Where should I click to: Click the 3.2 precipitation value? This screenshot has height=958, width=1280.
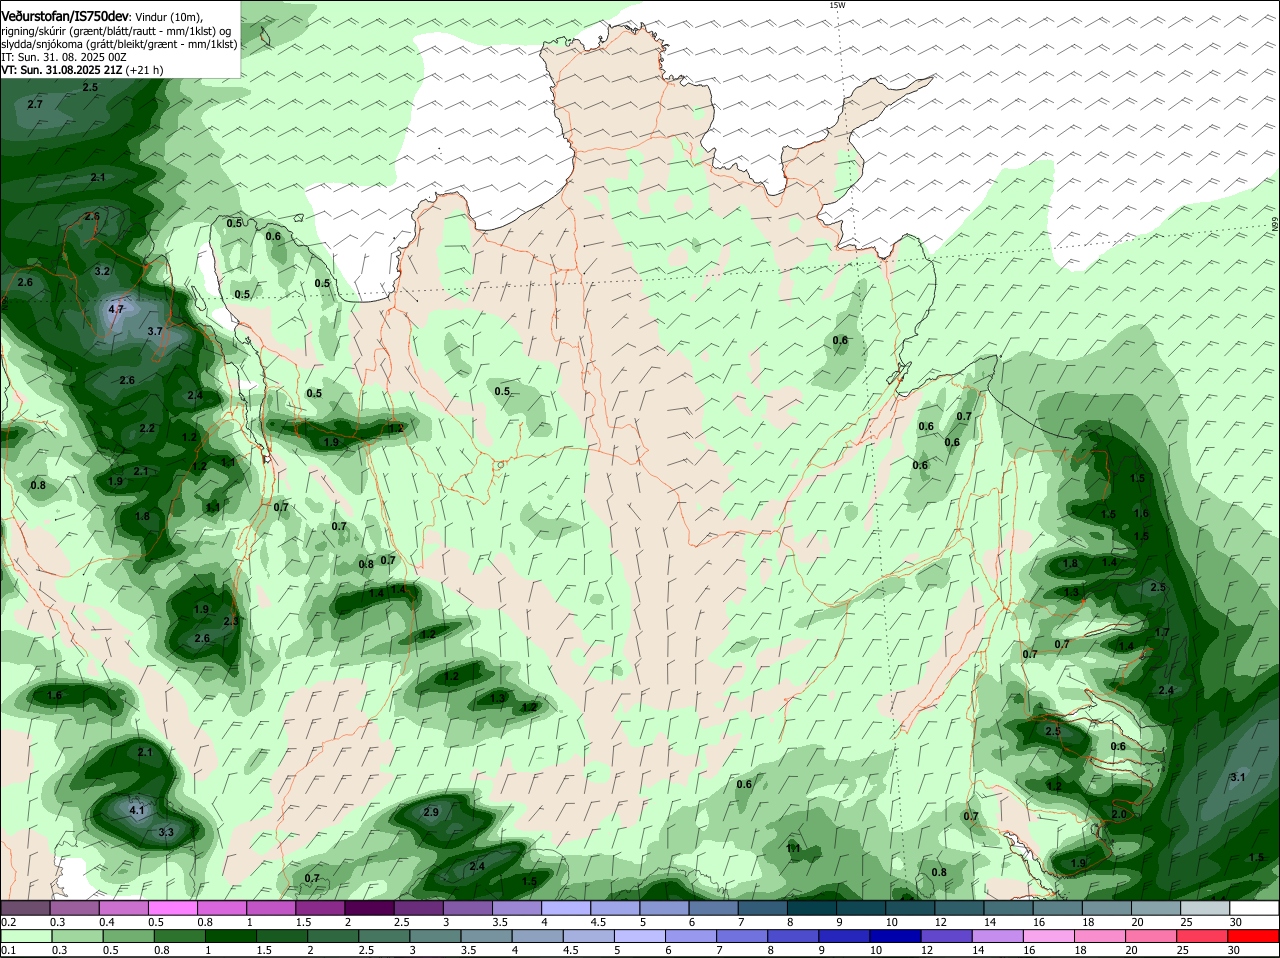tap(102, 271)
